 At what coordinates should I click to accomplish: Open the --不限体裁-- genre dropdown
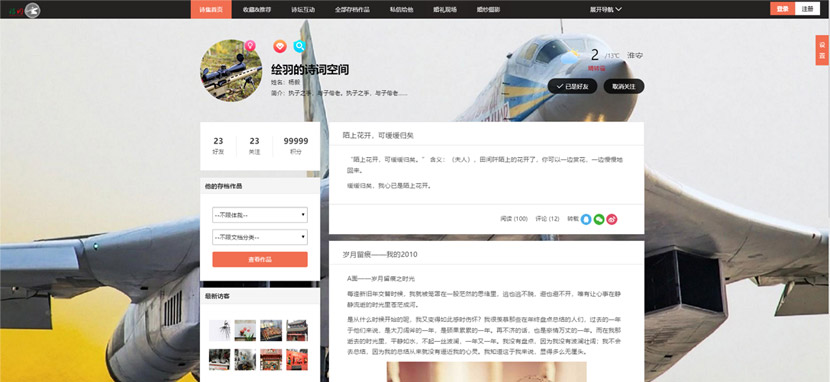tap(260, 215)
